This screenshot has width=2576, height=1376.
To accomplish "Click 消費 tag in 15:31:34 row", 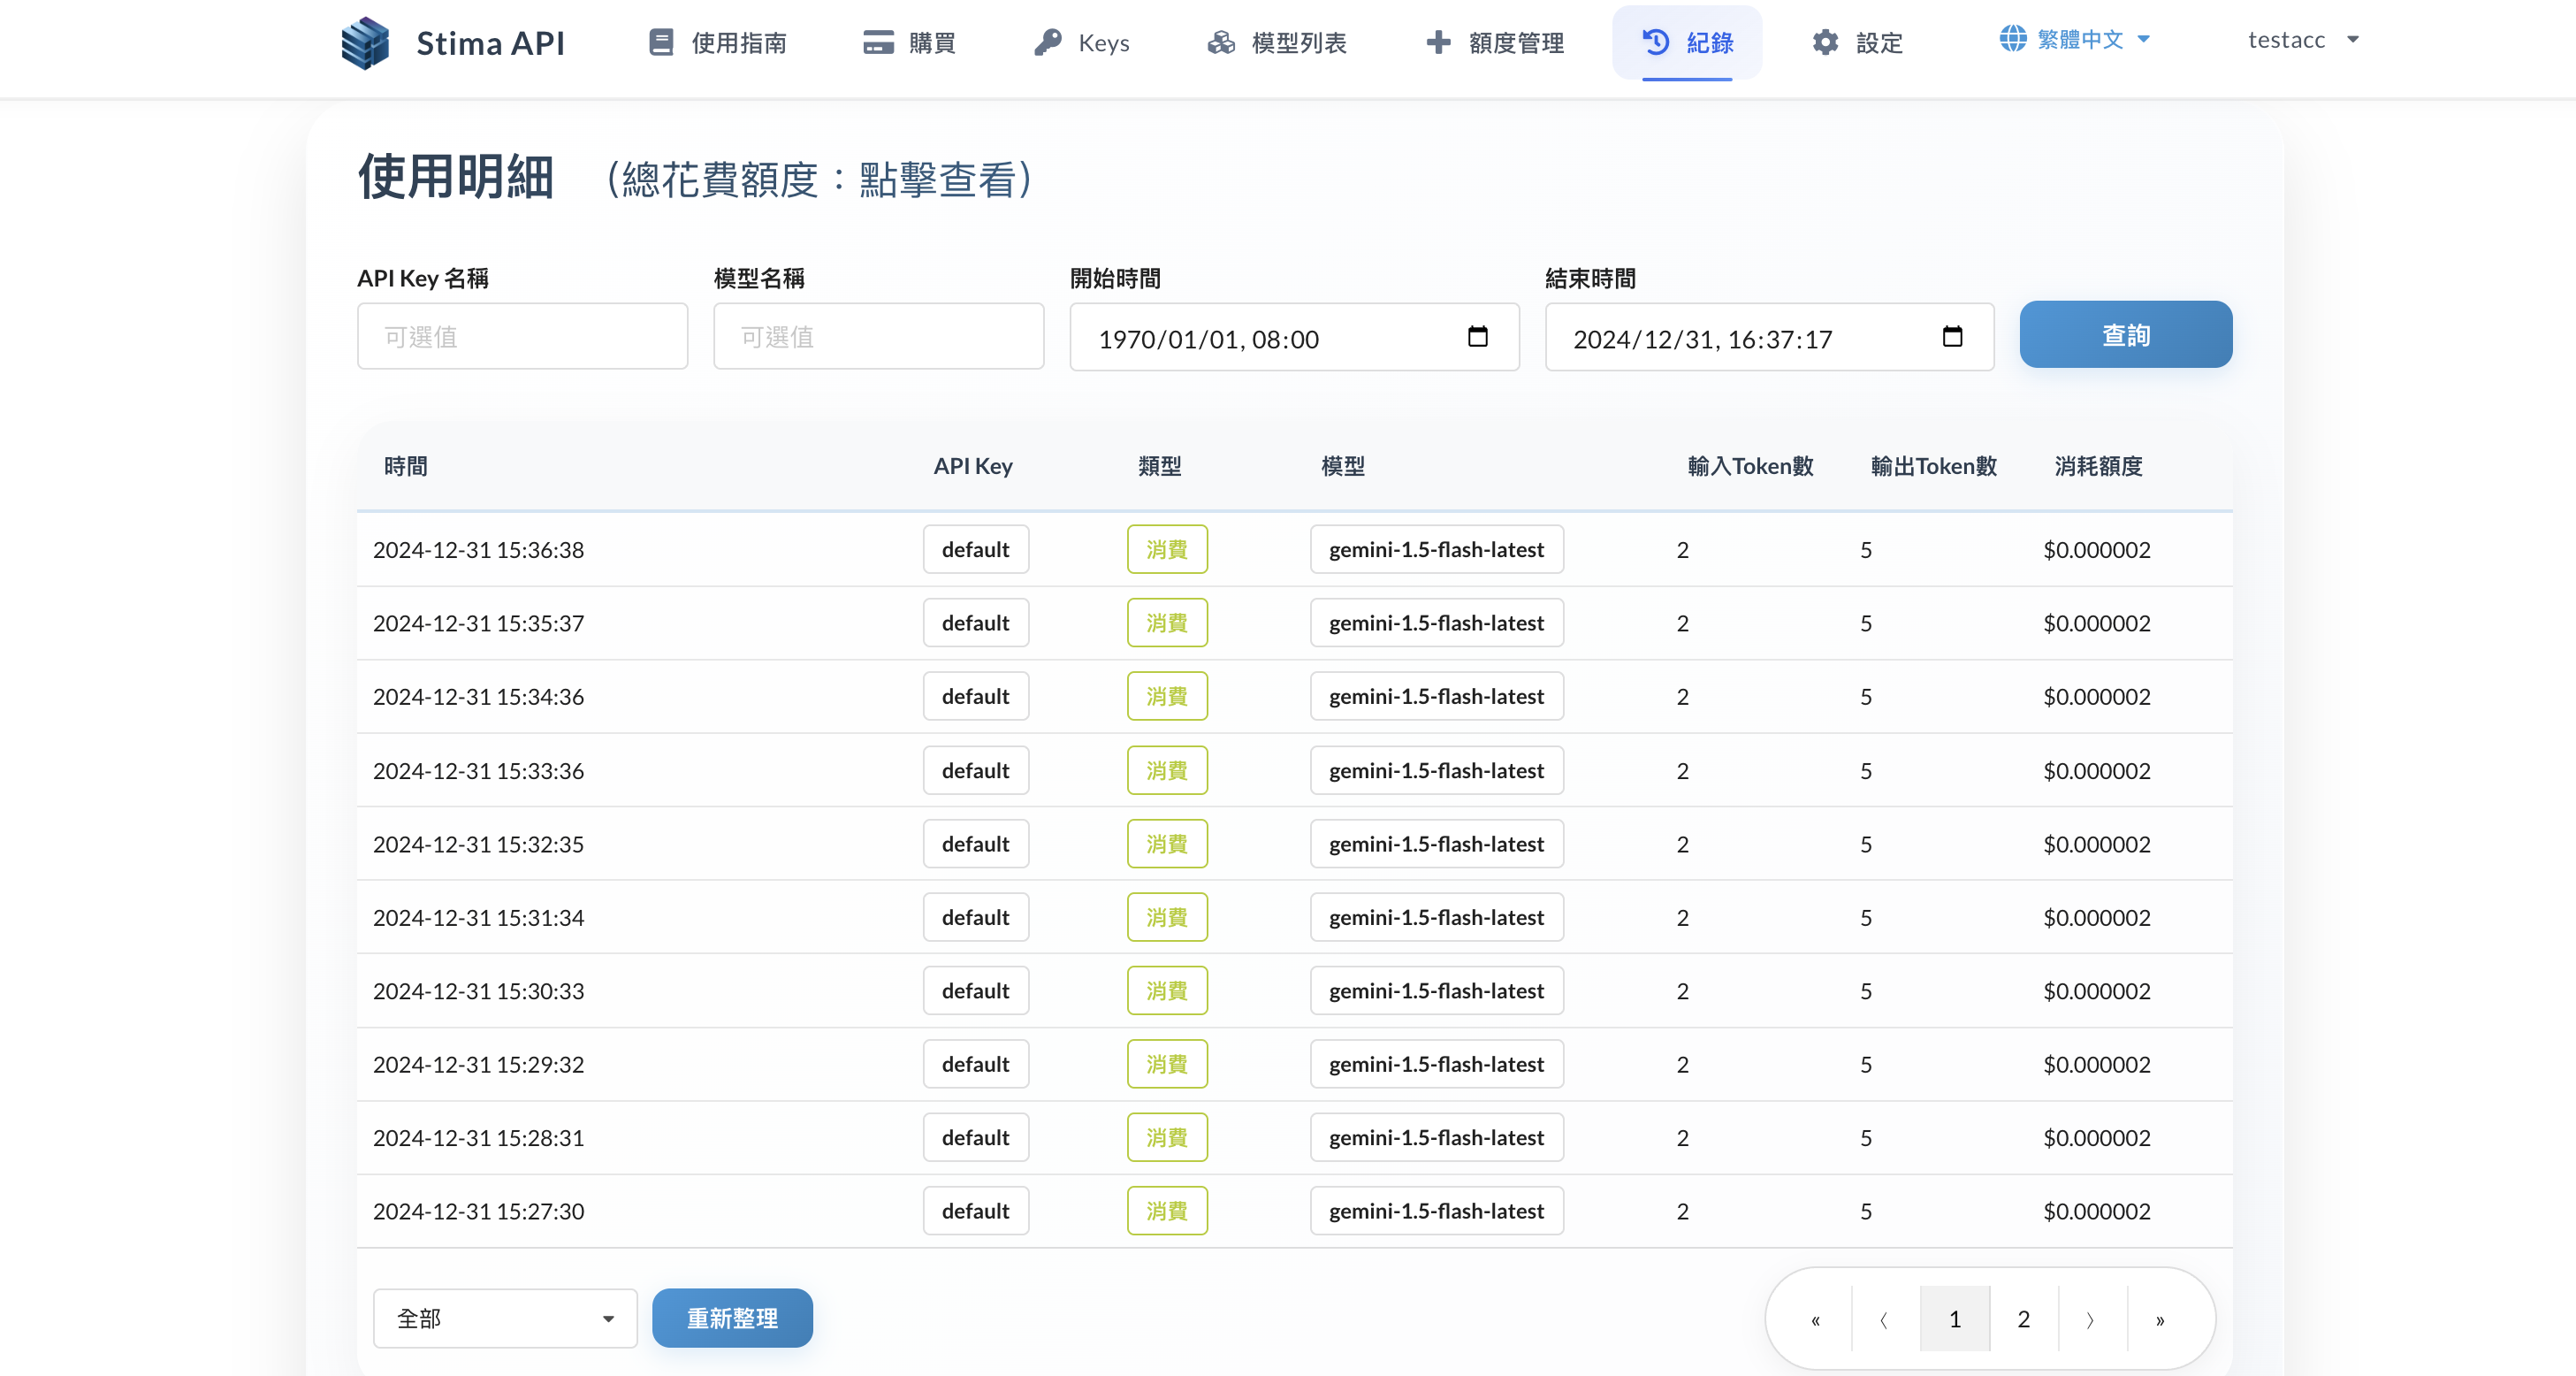I will coord(1167,917).
